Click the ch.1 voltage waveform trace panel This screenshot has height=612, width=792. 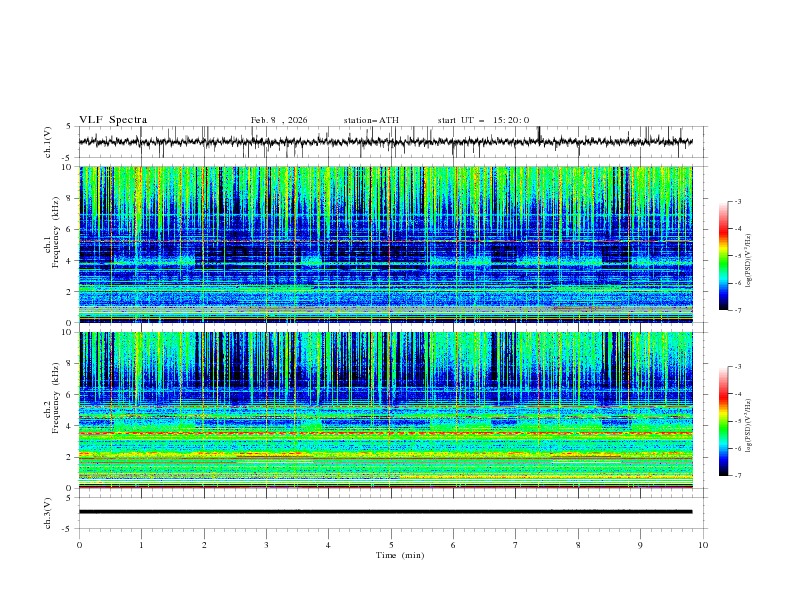click(x=393, y=142)
